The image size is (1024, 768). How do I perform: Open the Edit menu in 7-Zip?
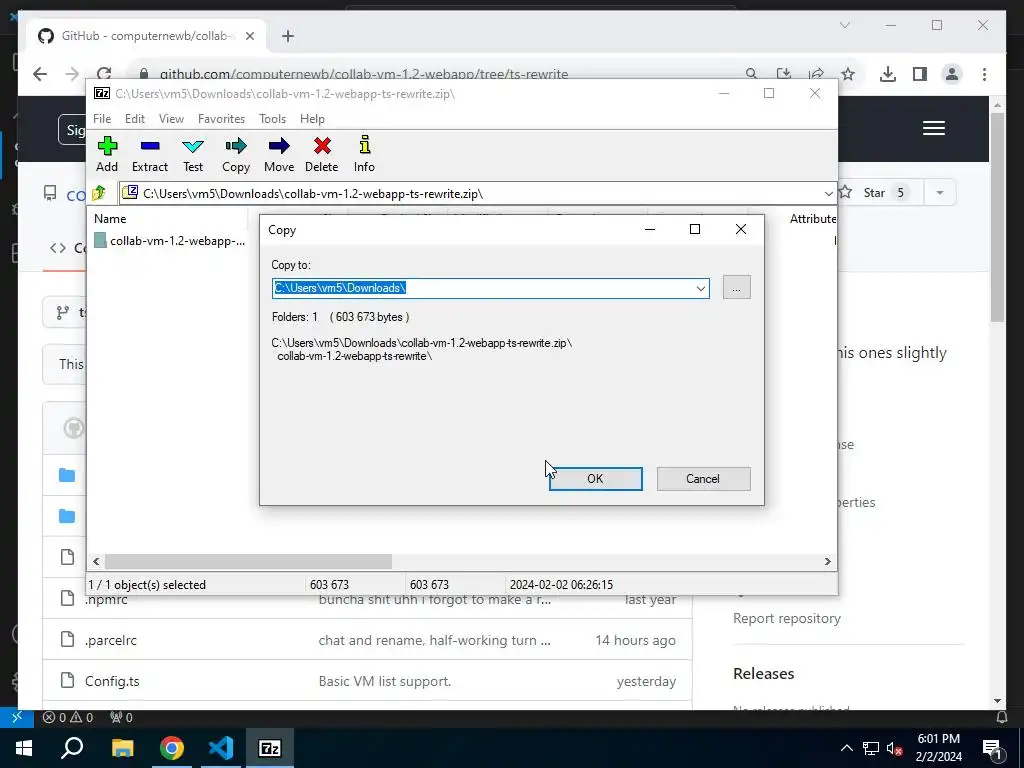point(135,119)
